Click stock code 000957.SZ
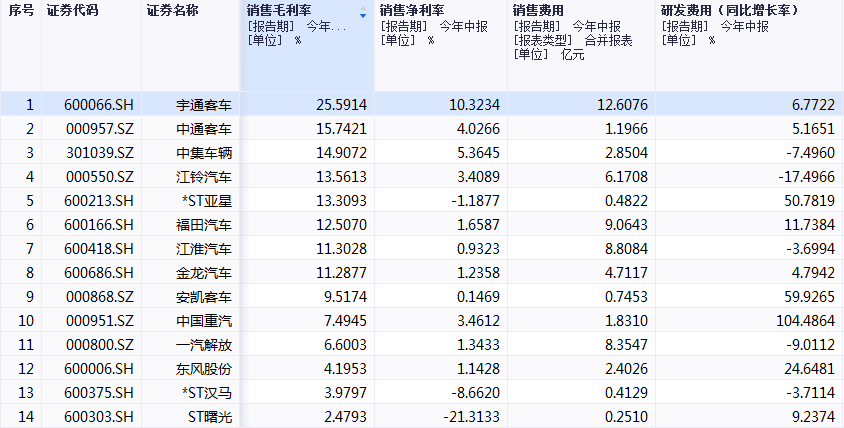Viewport: 844px width, 428px height. pos(98,128)
